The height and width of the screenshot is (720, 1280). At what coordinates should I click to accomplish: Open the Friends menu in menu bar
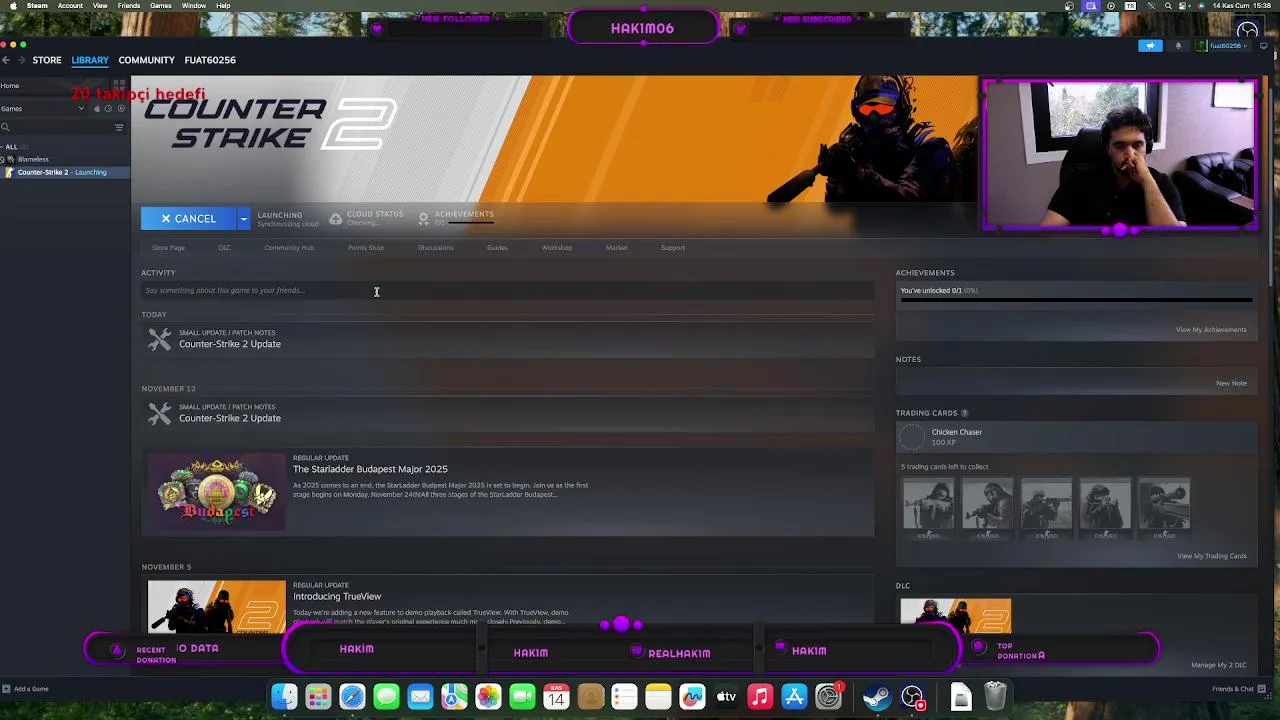(129, 6)
